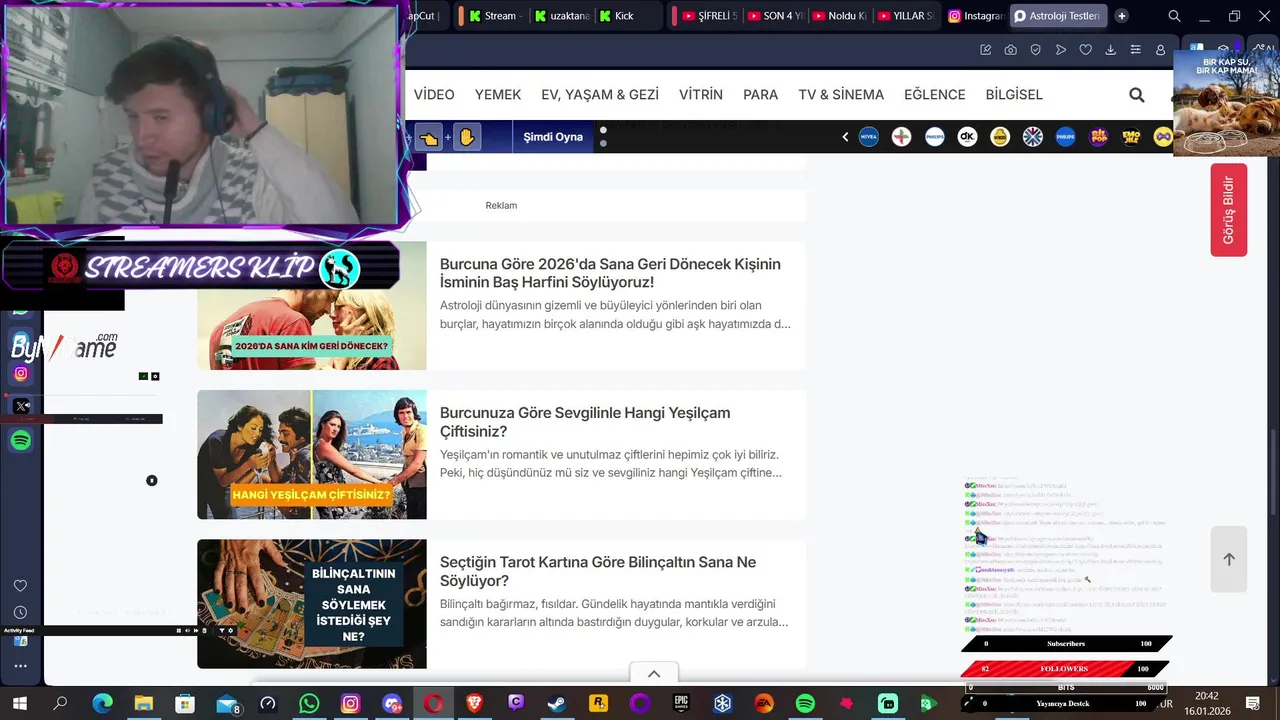Click the Görüş Bildir feedback button
Viewport: 1280px width, 720px height.
coord(1229,210)
